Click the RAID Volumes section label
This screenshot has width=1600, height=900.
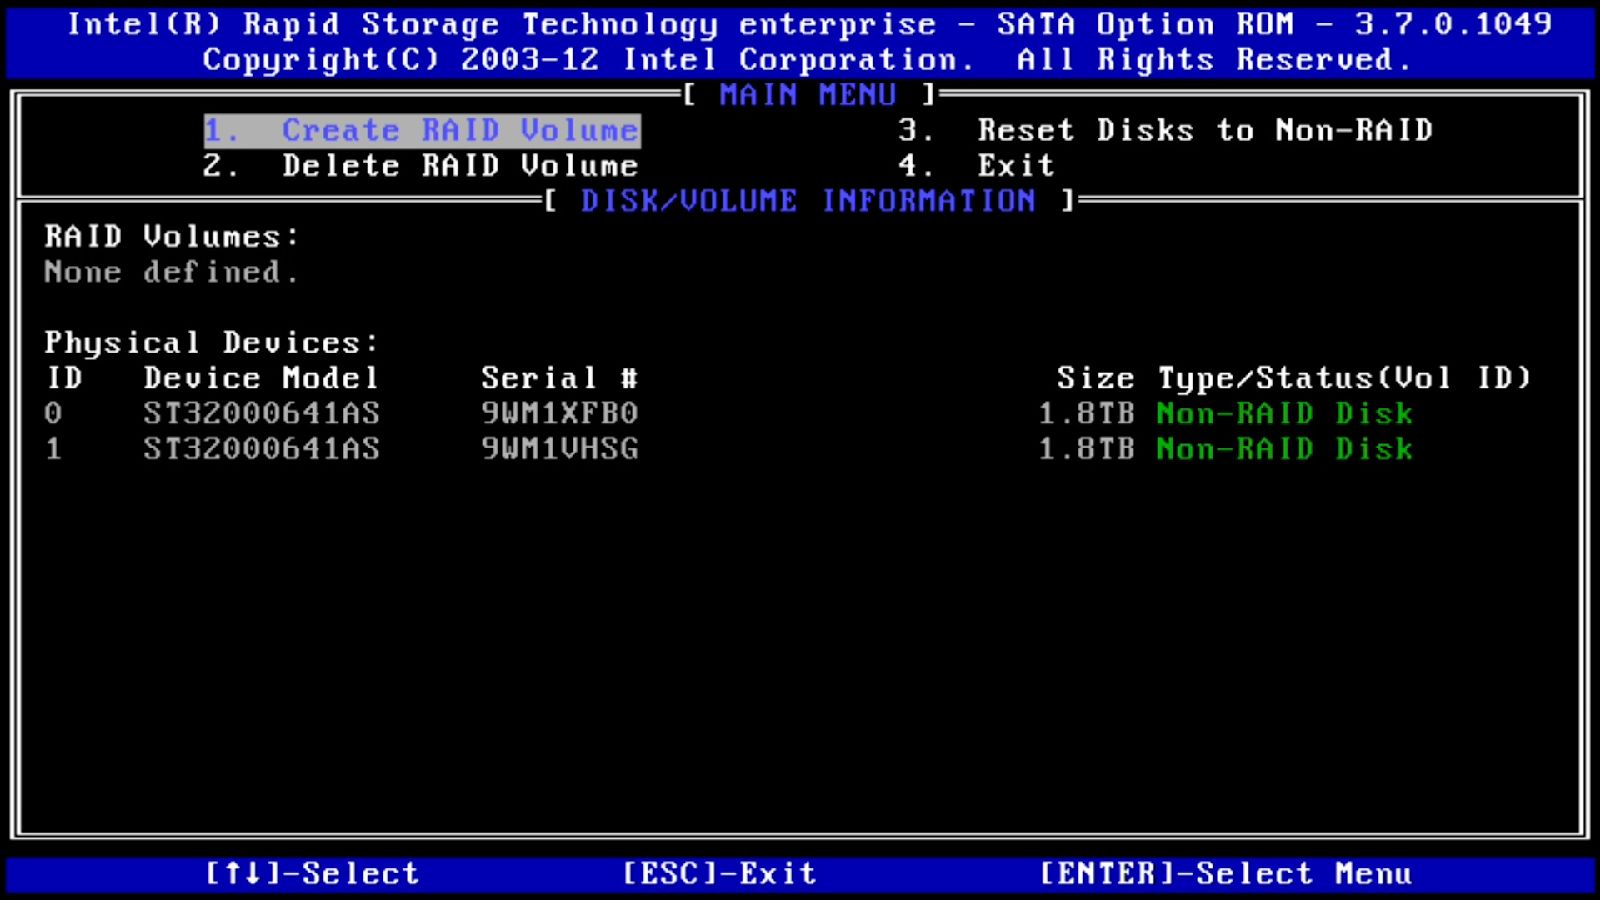168,237
